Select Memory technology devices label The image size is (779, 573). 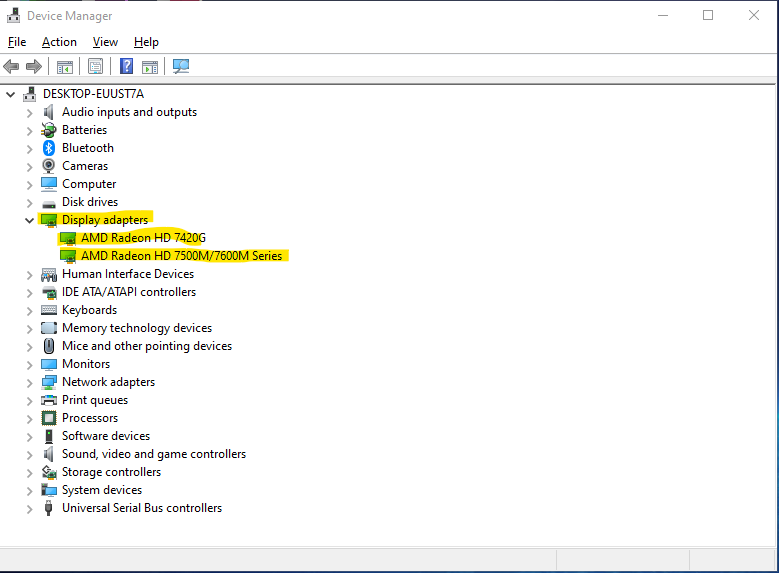click(x=137, y=328)
